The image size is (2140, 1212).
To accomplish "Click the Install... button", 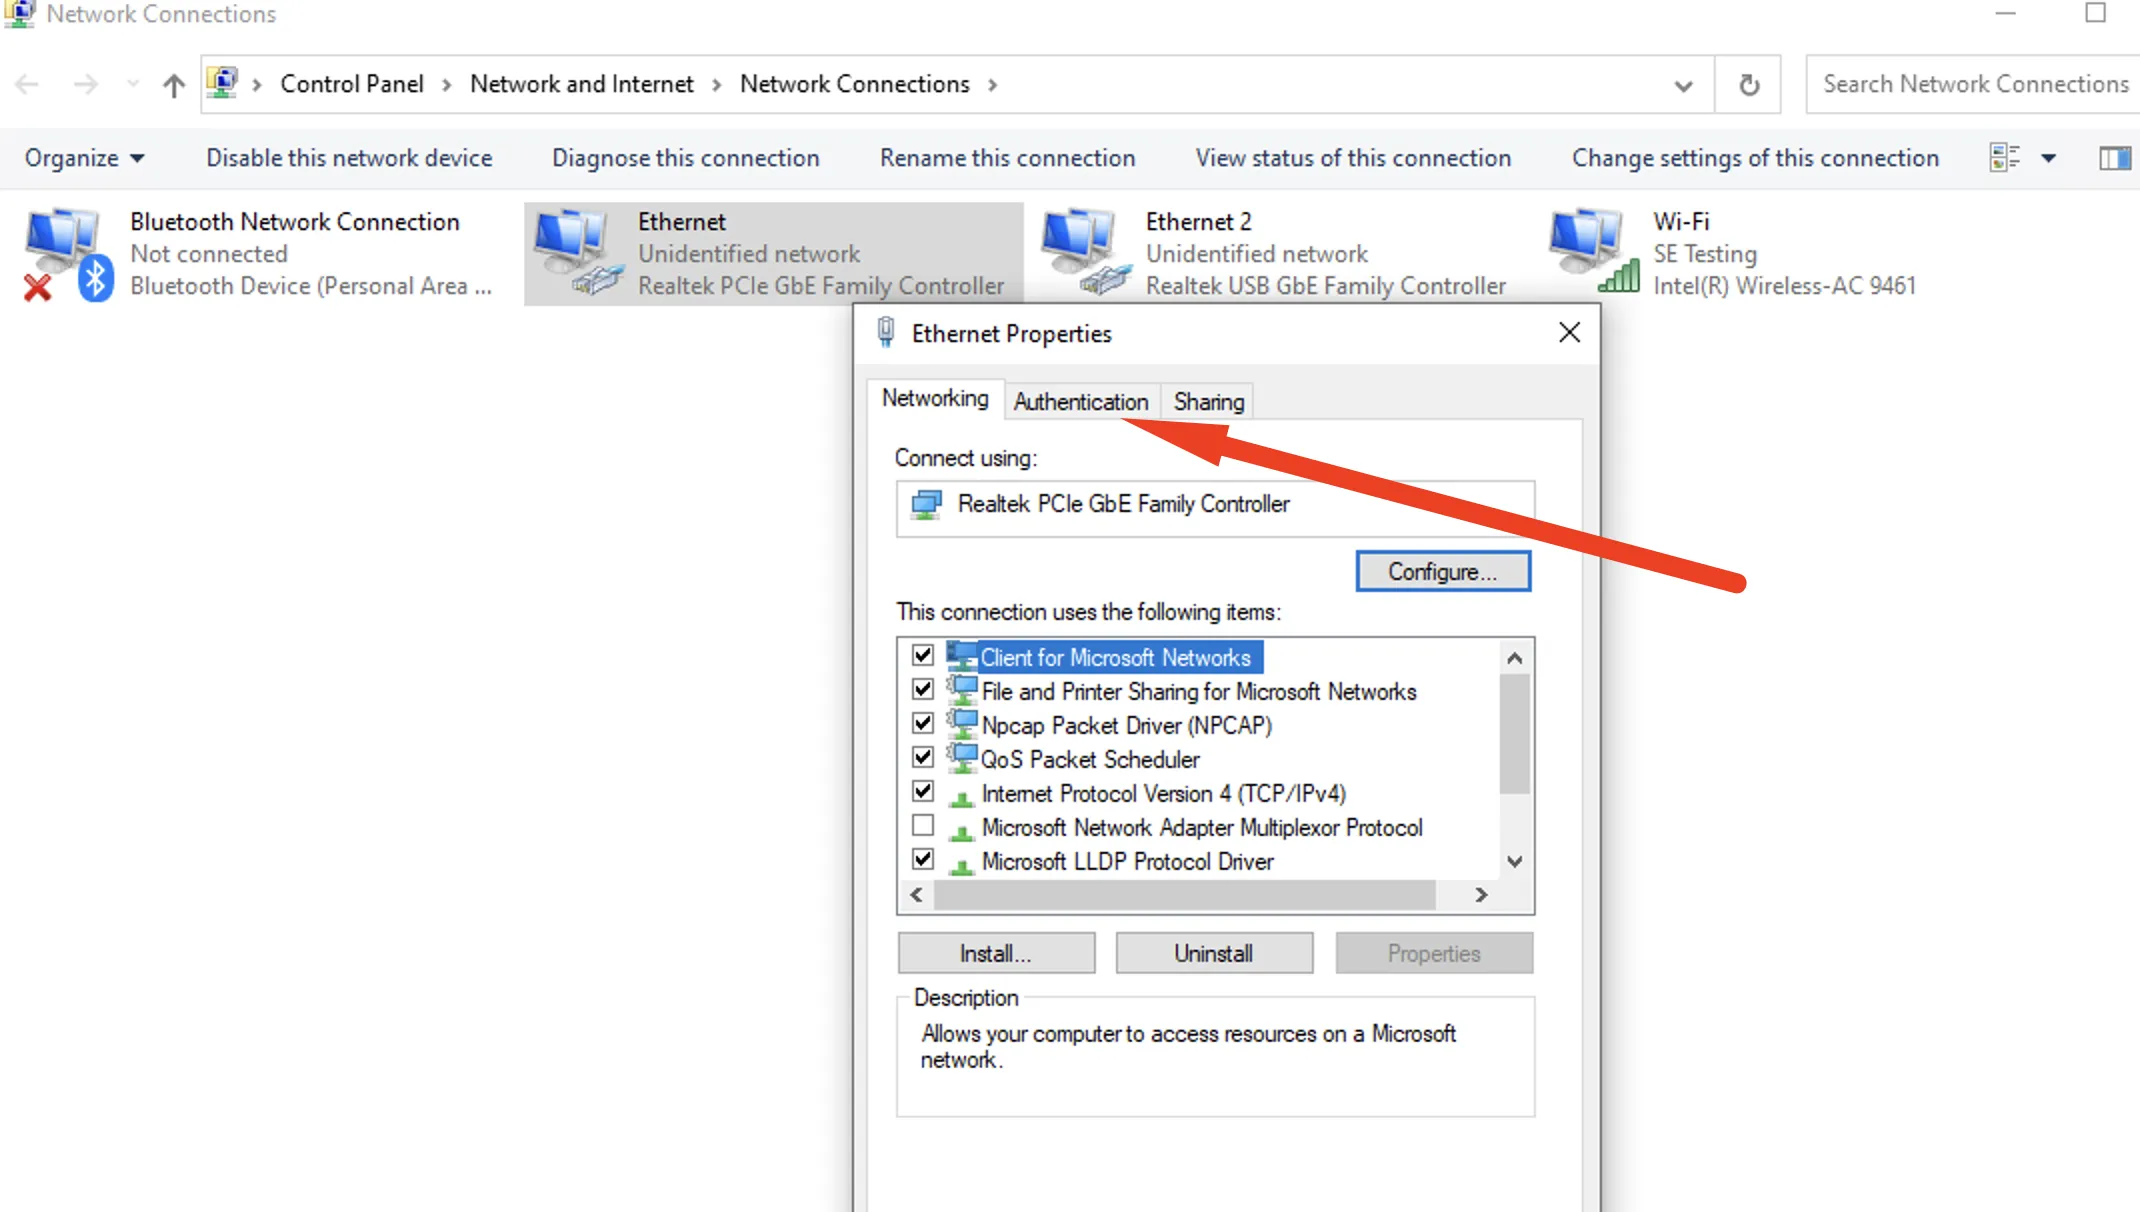I will point(996,953).
